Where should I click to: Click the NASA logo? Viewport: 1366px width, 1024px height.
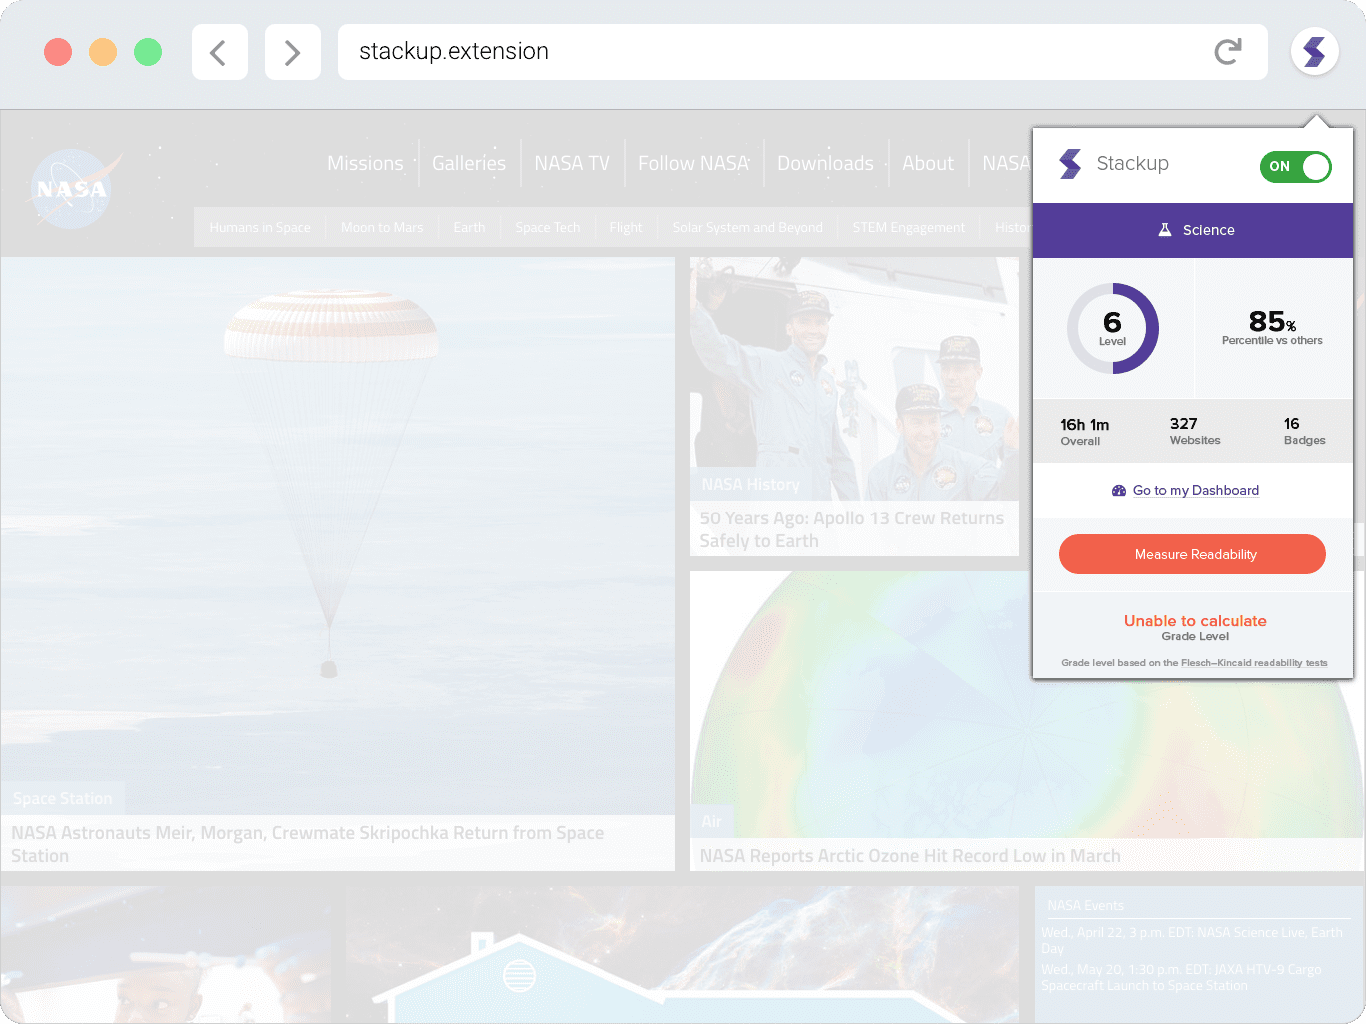click(x=73, y=188)
